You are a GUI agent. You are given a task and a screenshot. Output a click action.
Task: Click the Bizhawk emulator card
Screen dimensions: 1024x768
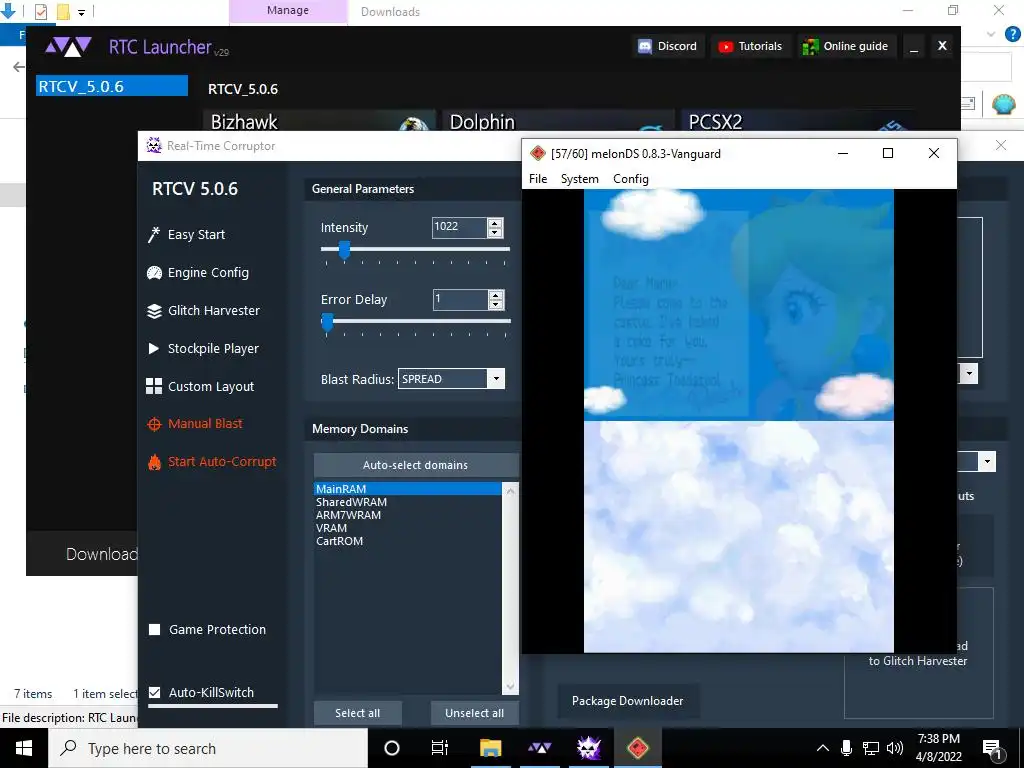[x=320, y=121]
